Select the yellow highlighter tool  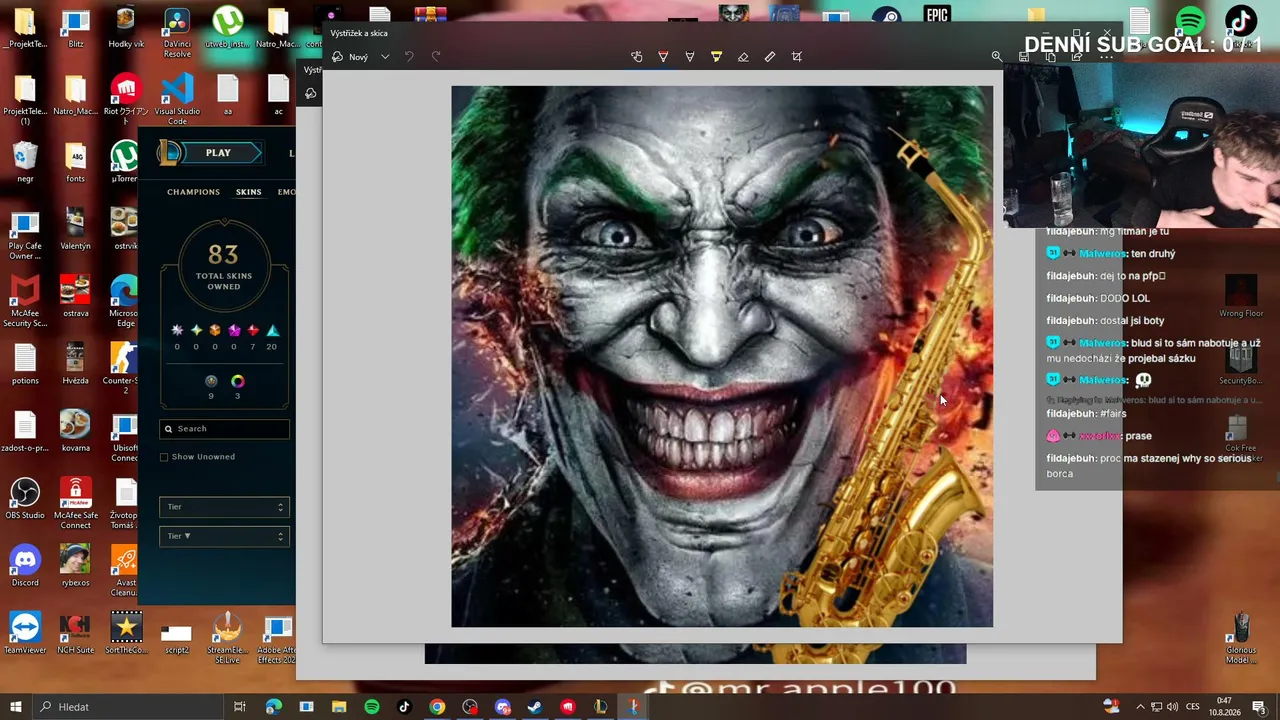click(716, 57)
